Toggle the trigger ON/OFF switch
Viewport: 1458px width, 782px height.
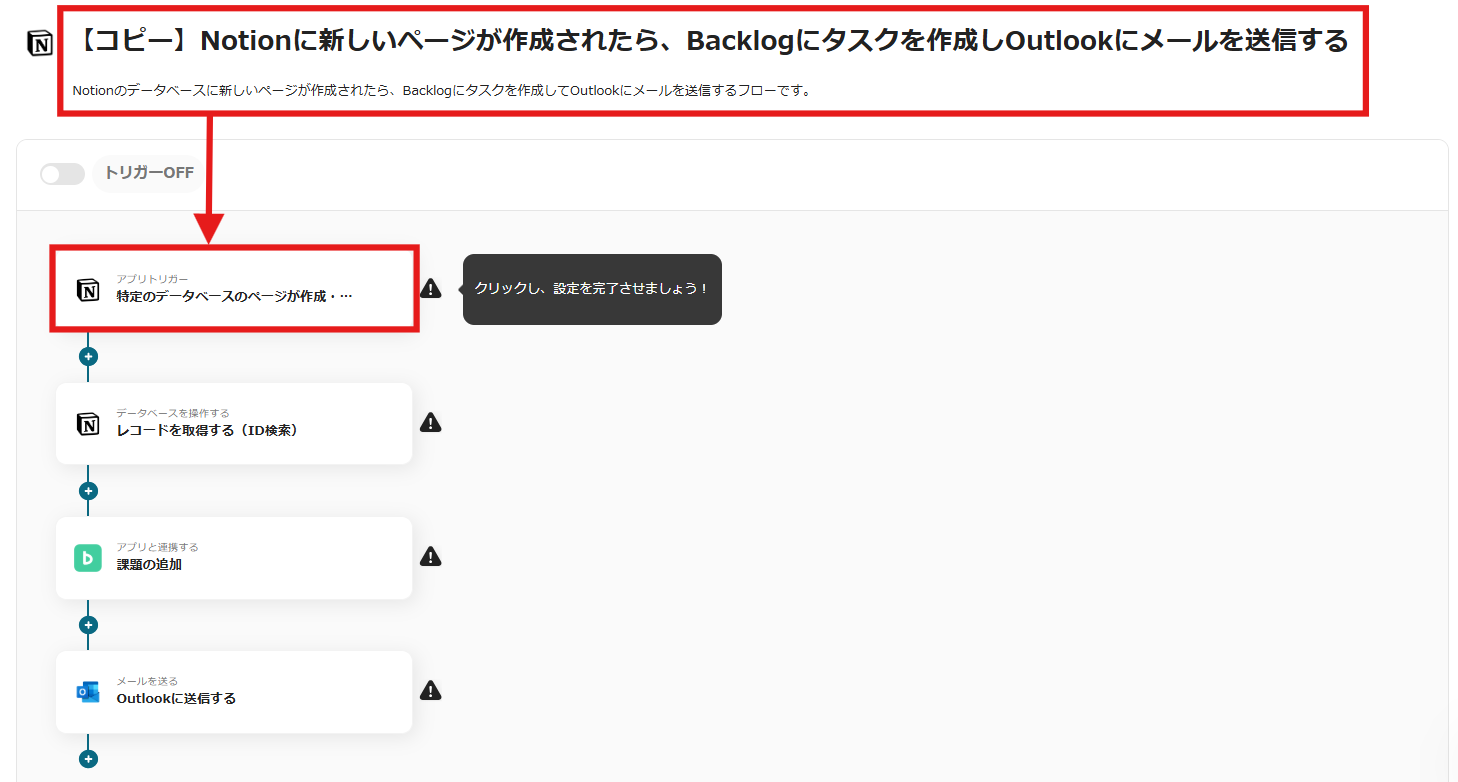point(62,174)
